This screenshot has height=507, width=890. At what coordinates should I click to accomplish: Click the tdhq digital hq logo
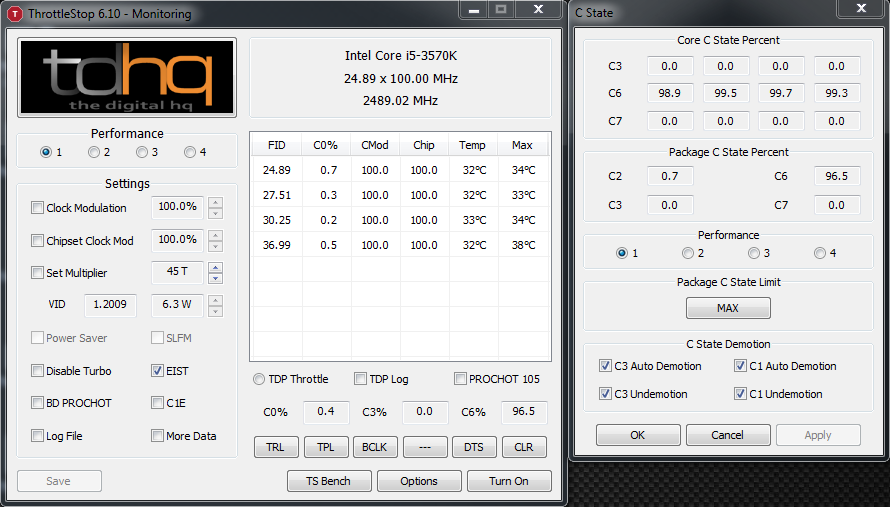point(127,78)
